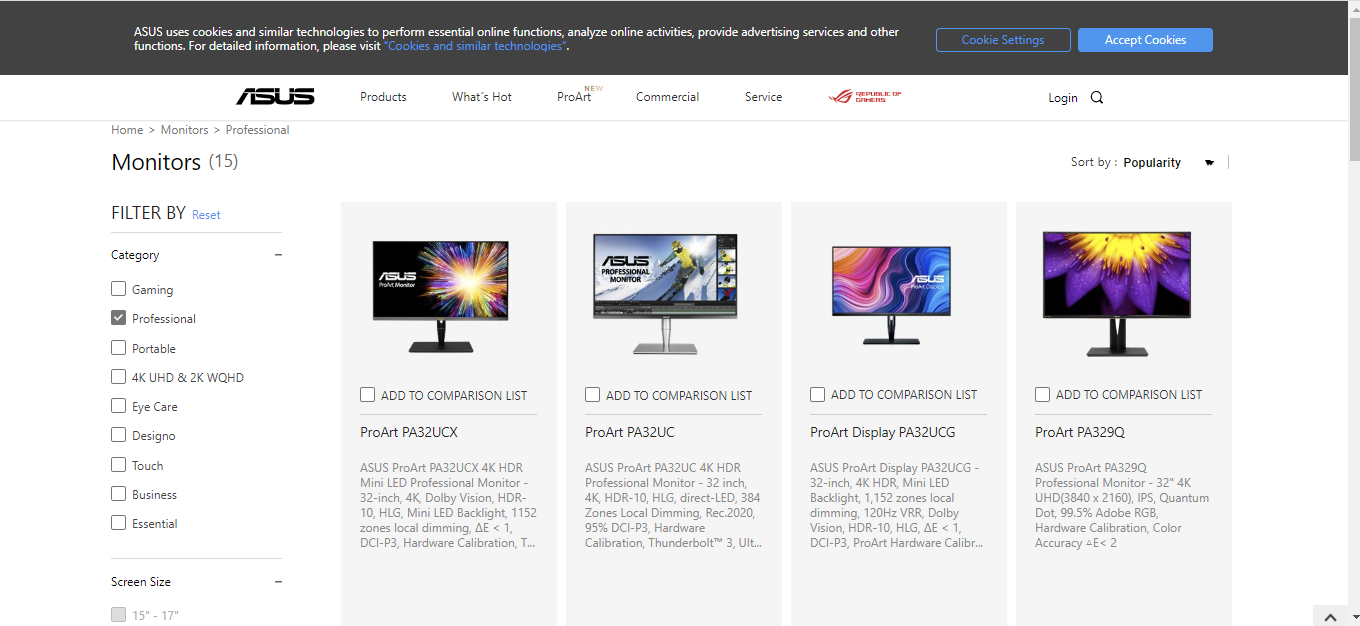View the ProArt PA32UCX monitor image
The width and height of the screenshot is (1360, 626).
(441, 296)
